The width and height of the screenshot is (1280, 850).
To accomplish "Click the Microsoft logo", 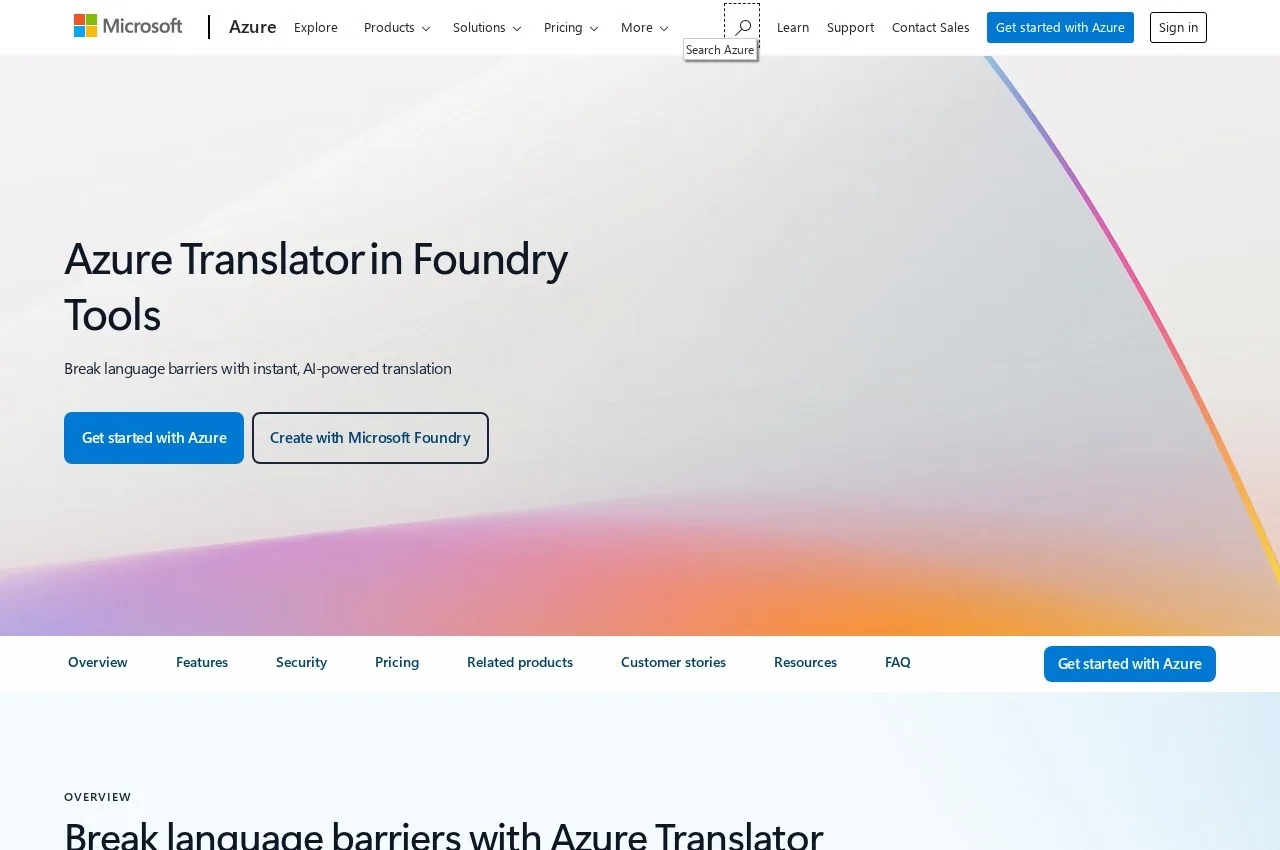I will click(128, 26).
